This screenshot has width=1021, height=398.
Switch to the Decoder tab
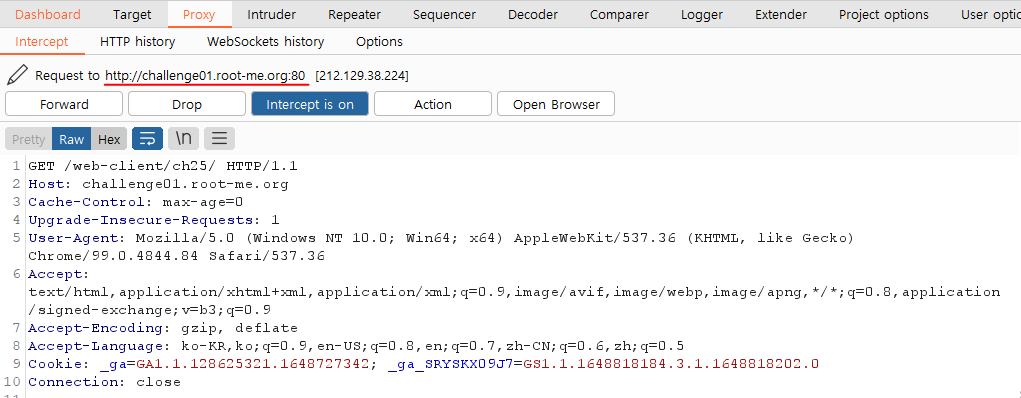533,14
